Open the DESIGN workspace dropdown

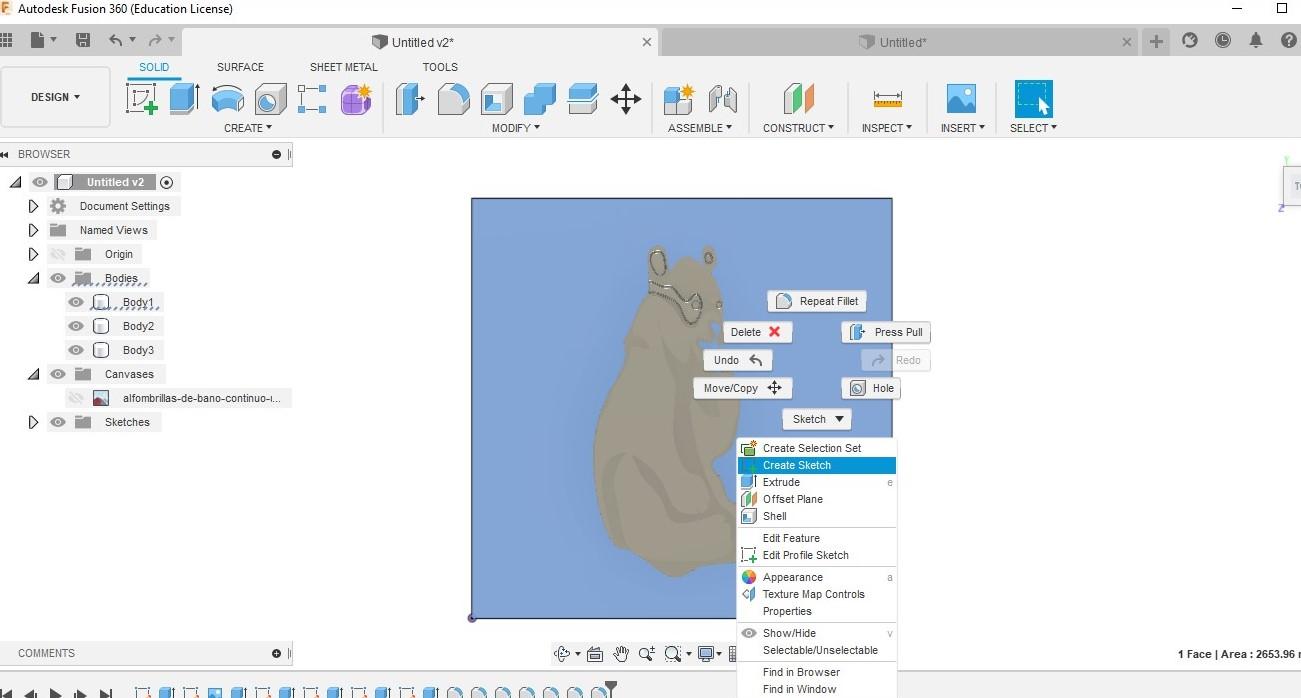click(55, 97)
